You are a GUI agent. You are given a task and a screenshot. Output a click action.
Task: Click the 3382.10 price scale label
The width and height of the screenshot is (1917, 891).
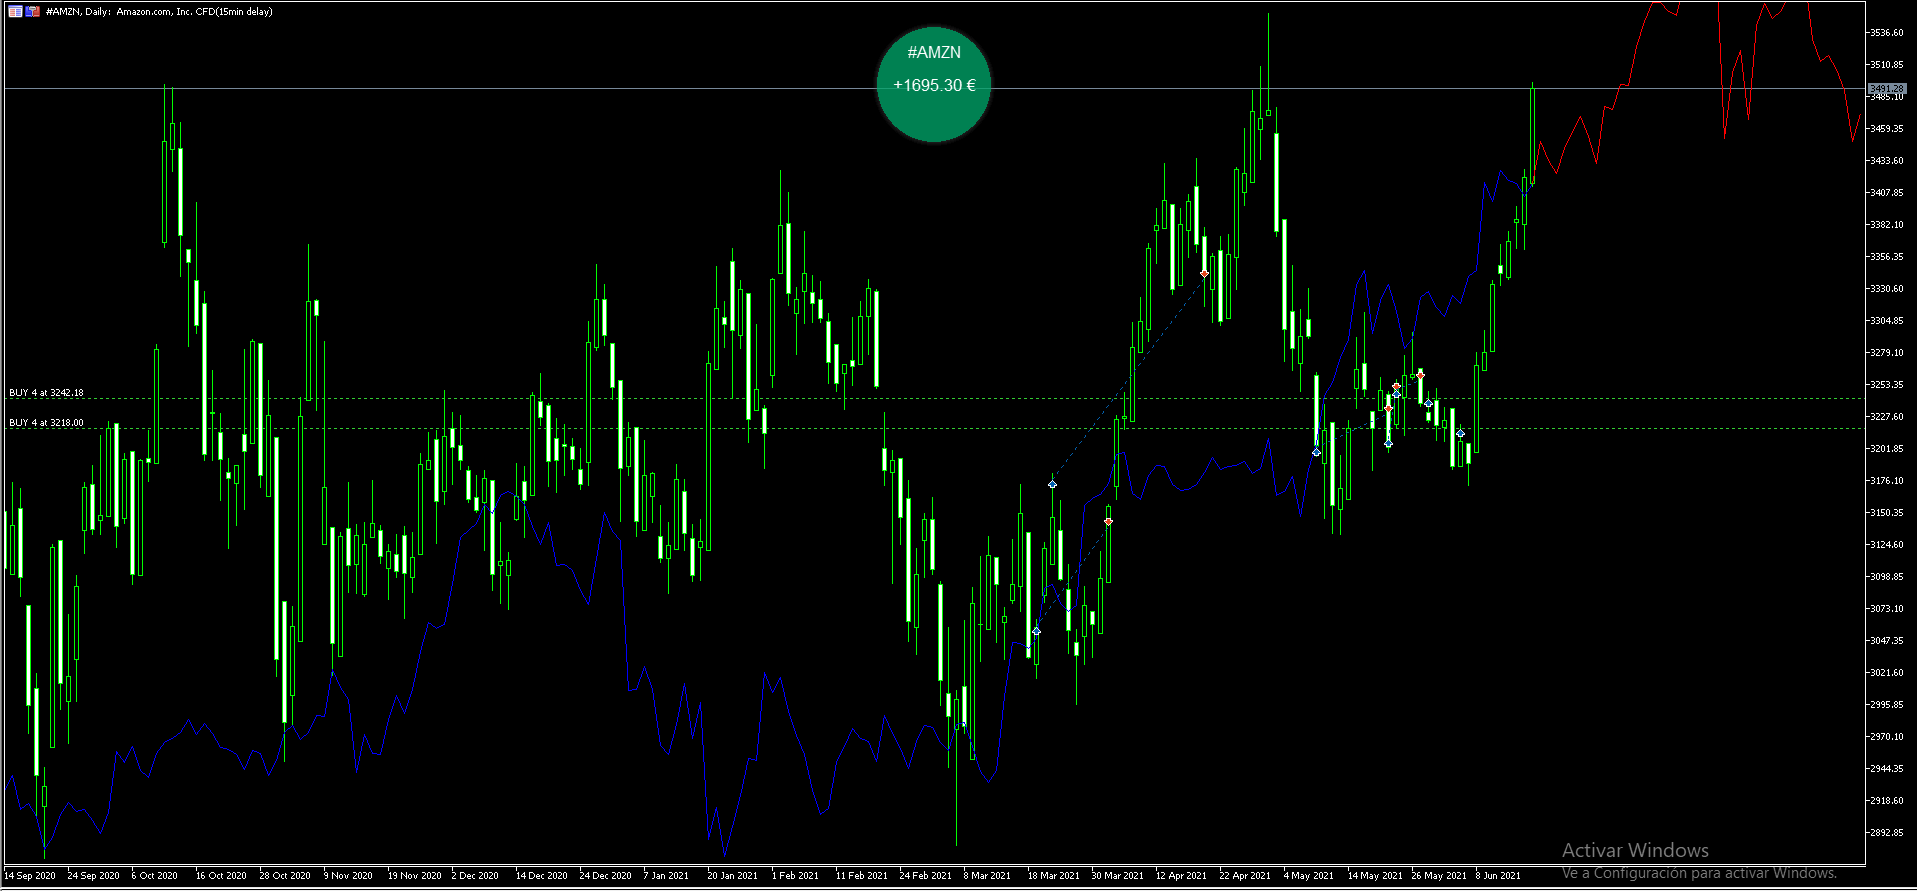(x=1887, y=225)
